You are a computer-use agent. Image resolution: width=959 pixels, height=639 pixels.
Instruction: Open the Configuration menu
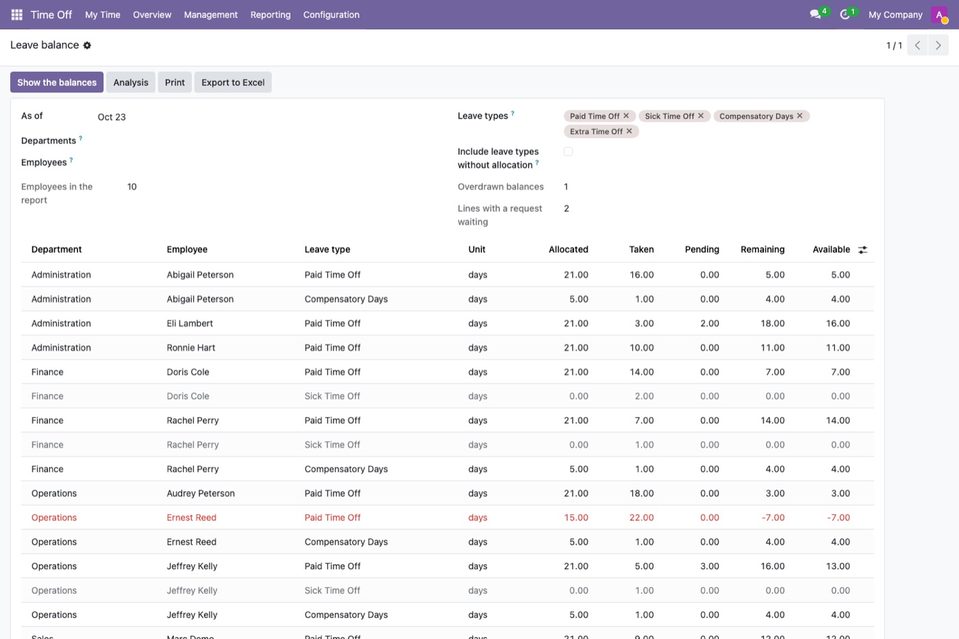331,15
